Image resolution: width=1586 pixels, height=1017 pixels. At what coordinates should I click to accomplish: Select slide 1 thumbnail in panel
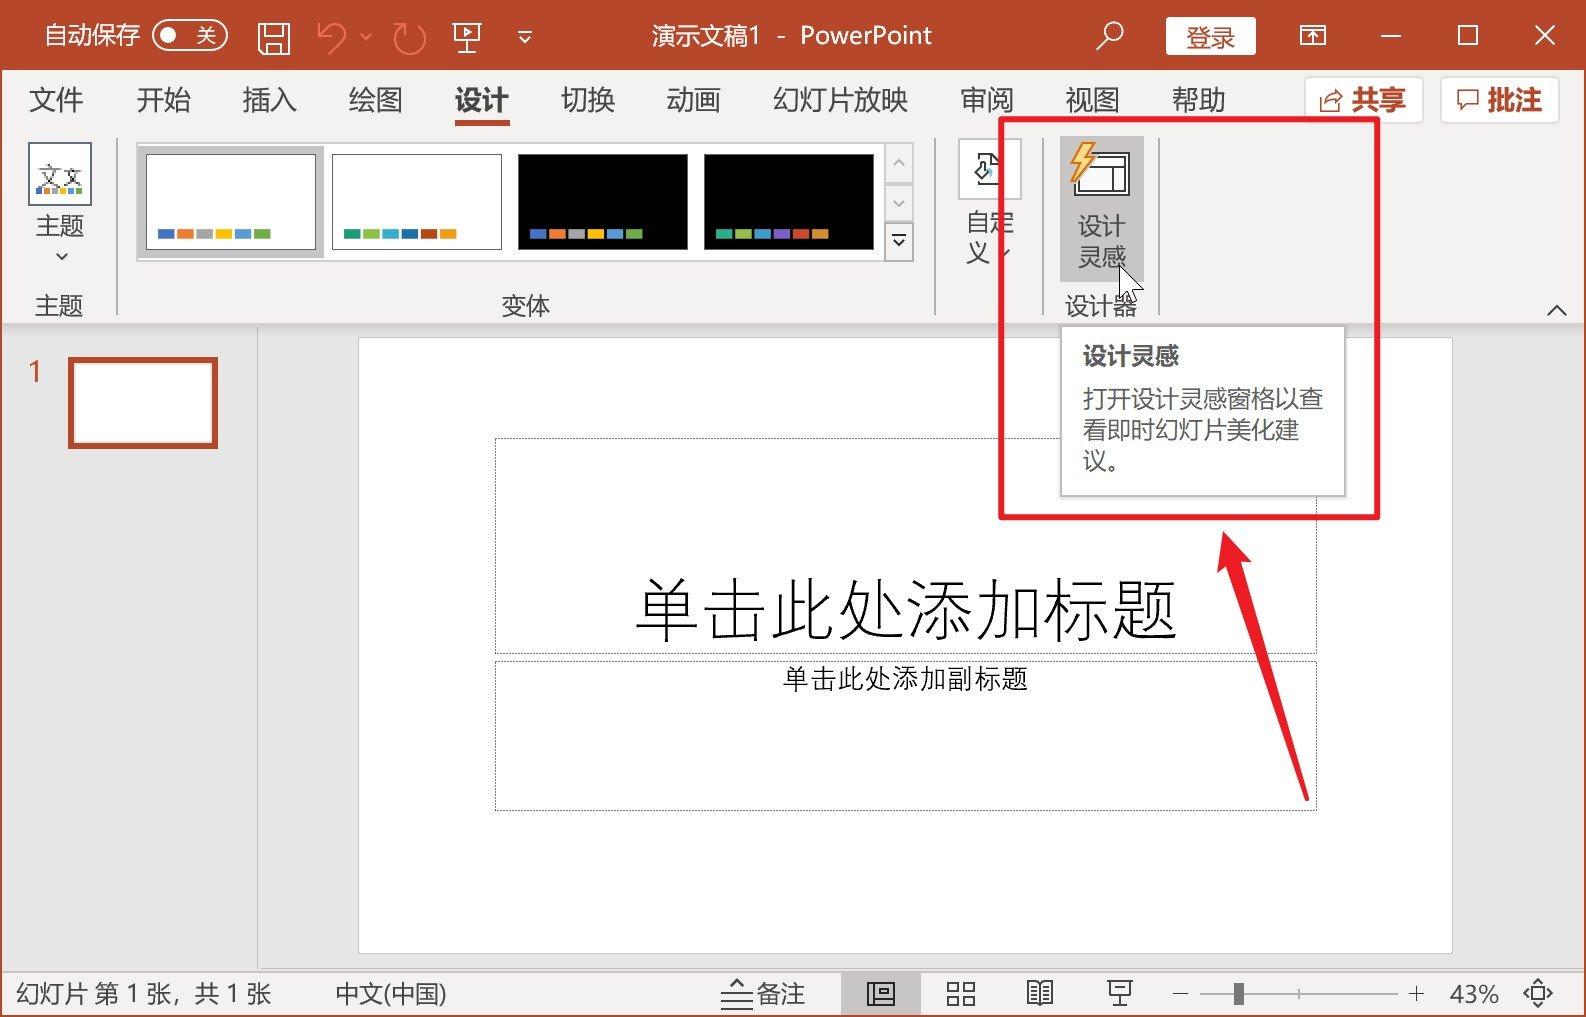click(x=143, y=403)
